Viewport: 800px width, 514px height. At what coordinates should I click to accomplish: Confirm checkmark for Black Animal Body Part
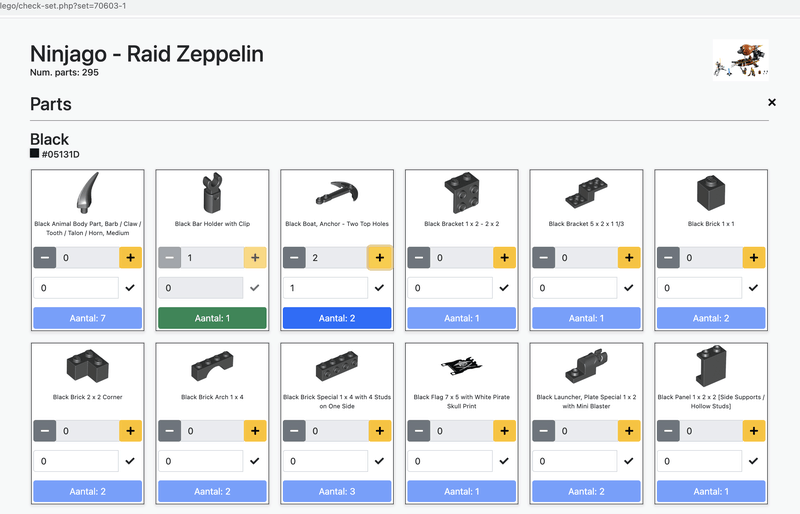tap(130, 288)
